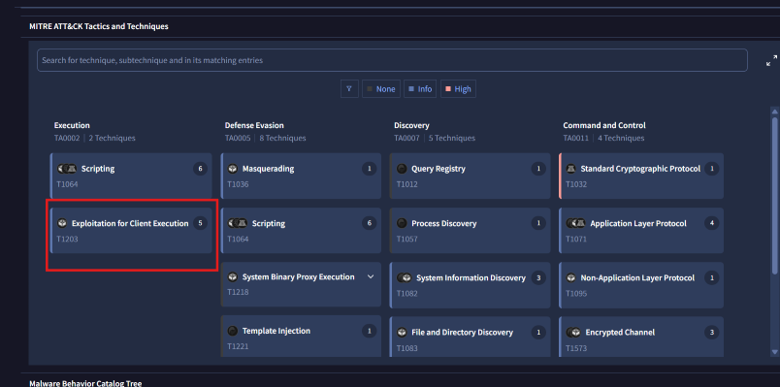Click the Defense Evasion tactic heading
Image resolution: width=780 pixels, height=387 pixels.
point(254,125)
